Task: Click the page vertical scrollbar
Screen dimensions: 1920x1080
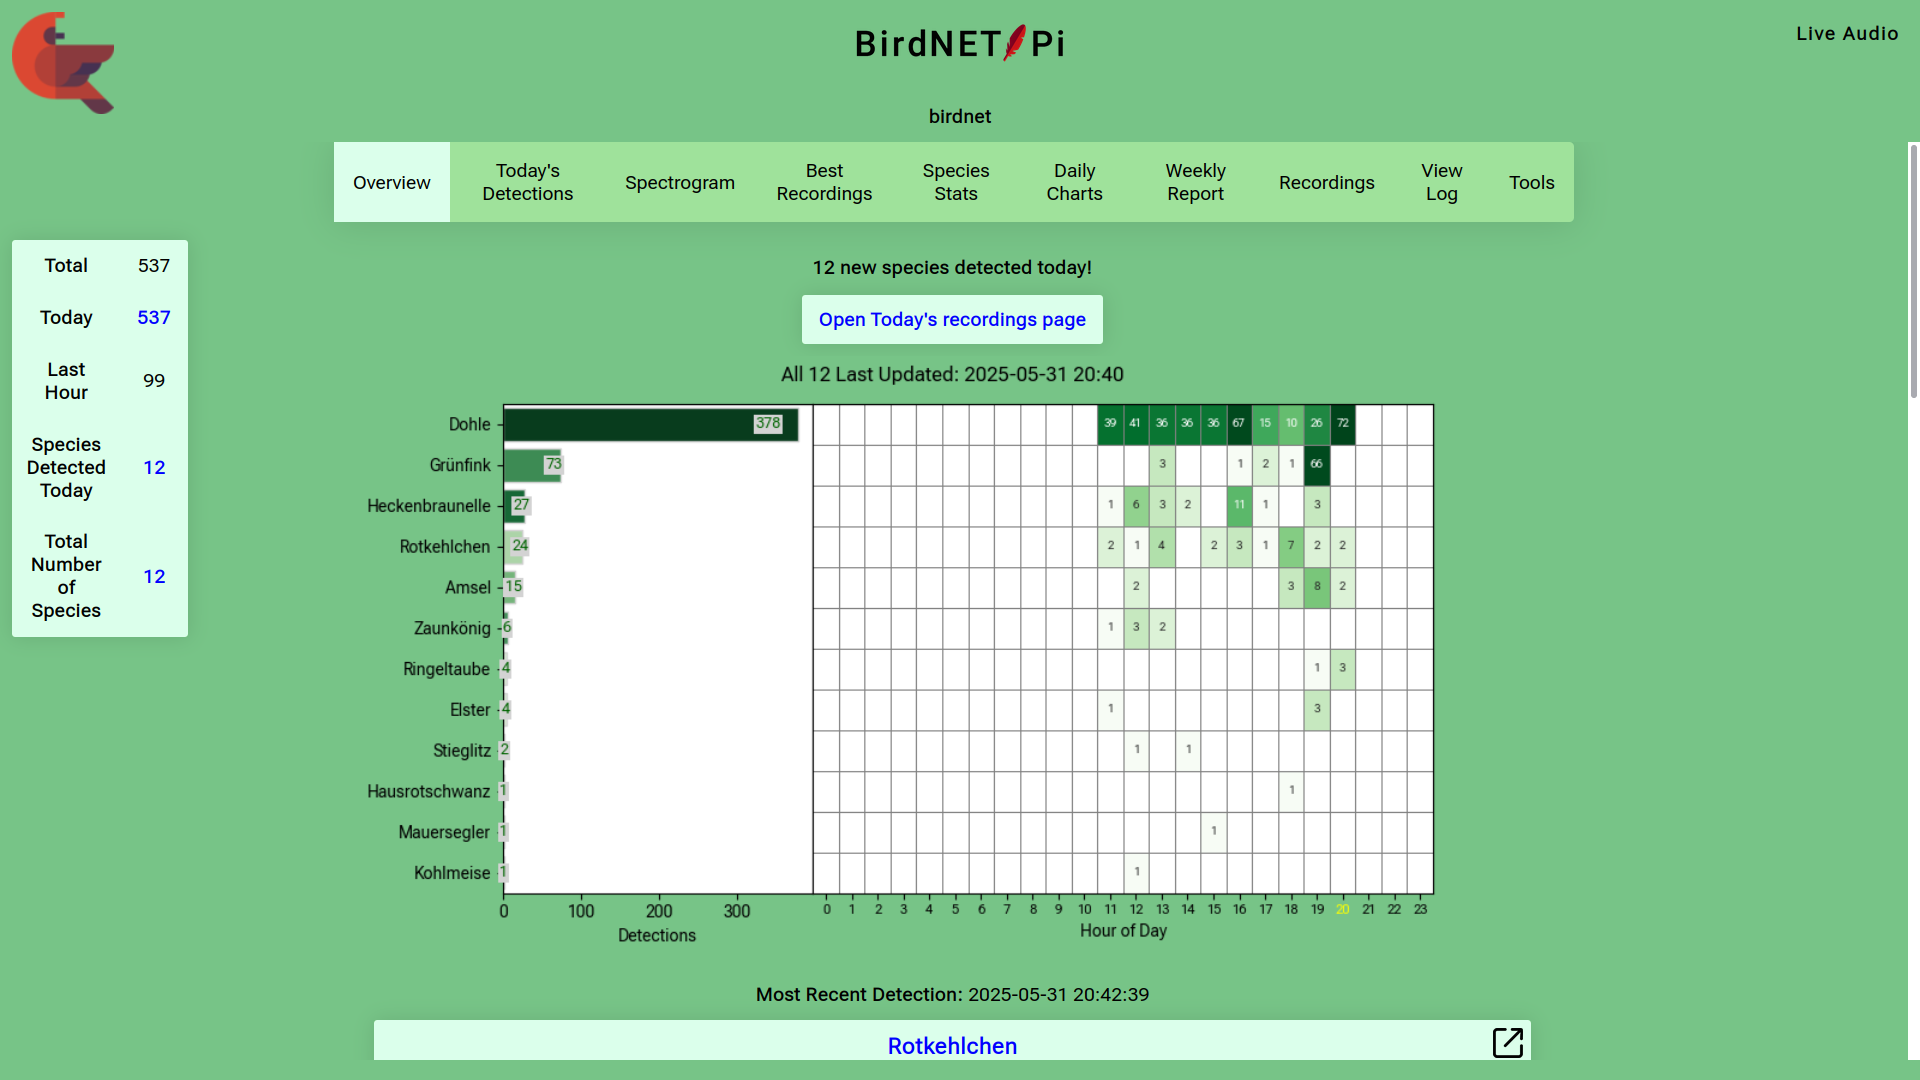Action: (1913, 270)
